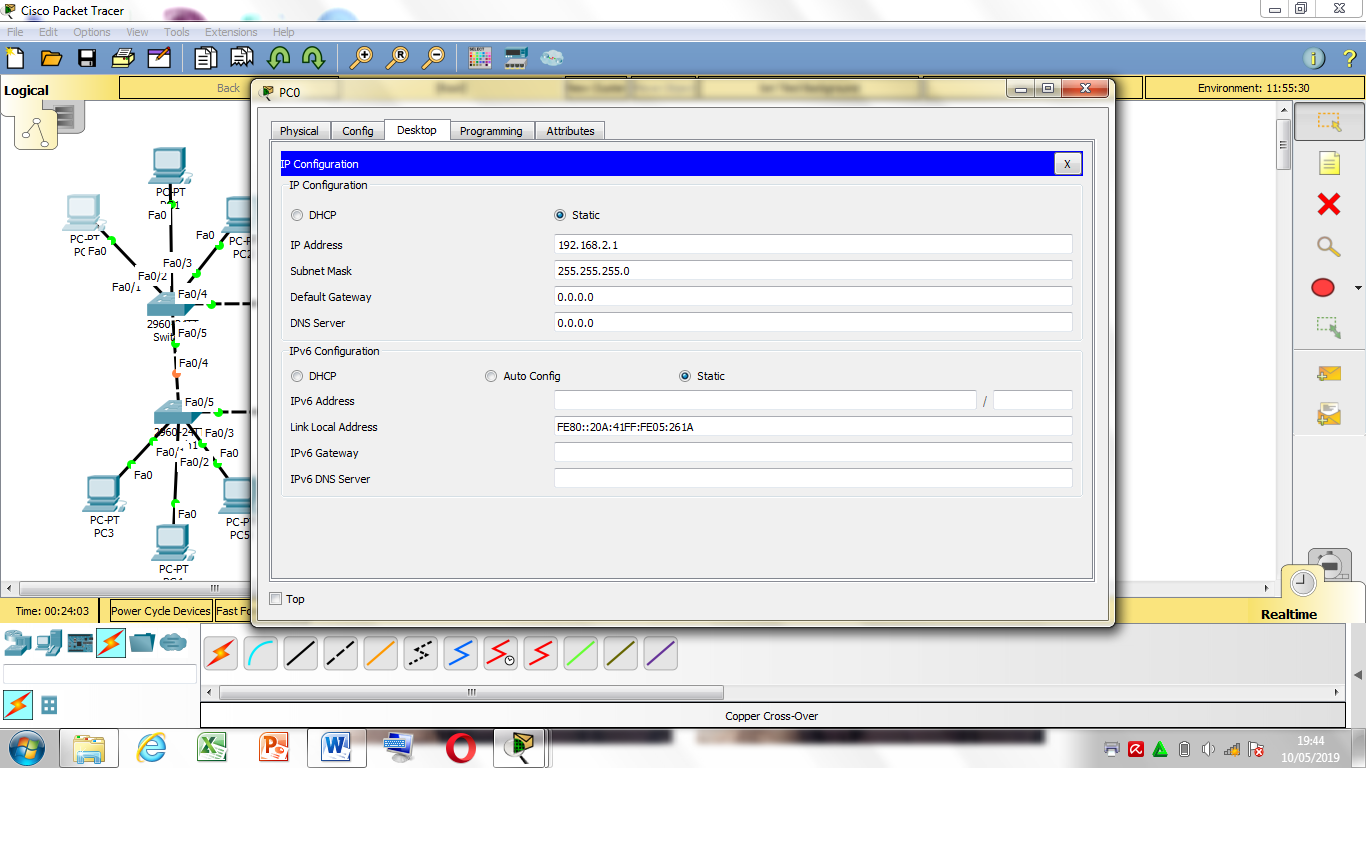This screenshot has width=1366, height=864.
Task: Enable Auto Config for IPv6
Action: point(491,375)
